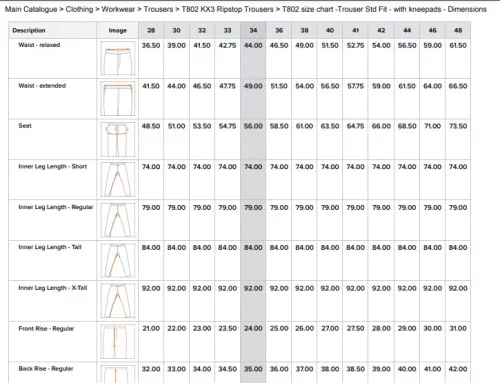Click the Inner Leg Length - Short label

tap(53, 166)
